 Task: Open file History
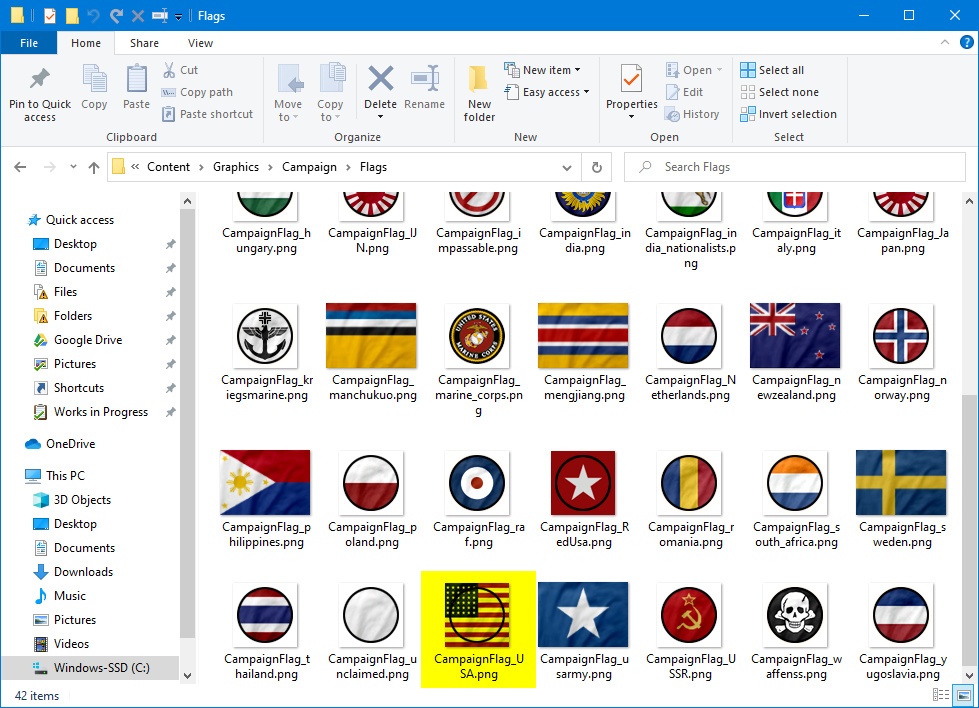click(x=692, y=114)
